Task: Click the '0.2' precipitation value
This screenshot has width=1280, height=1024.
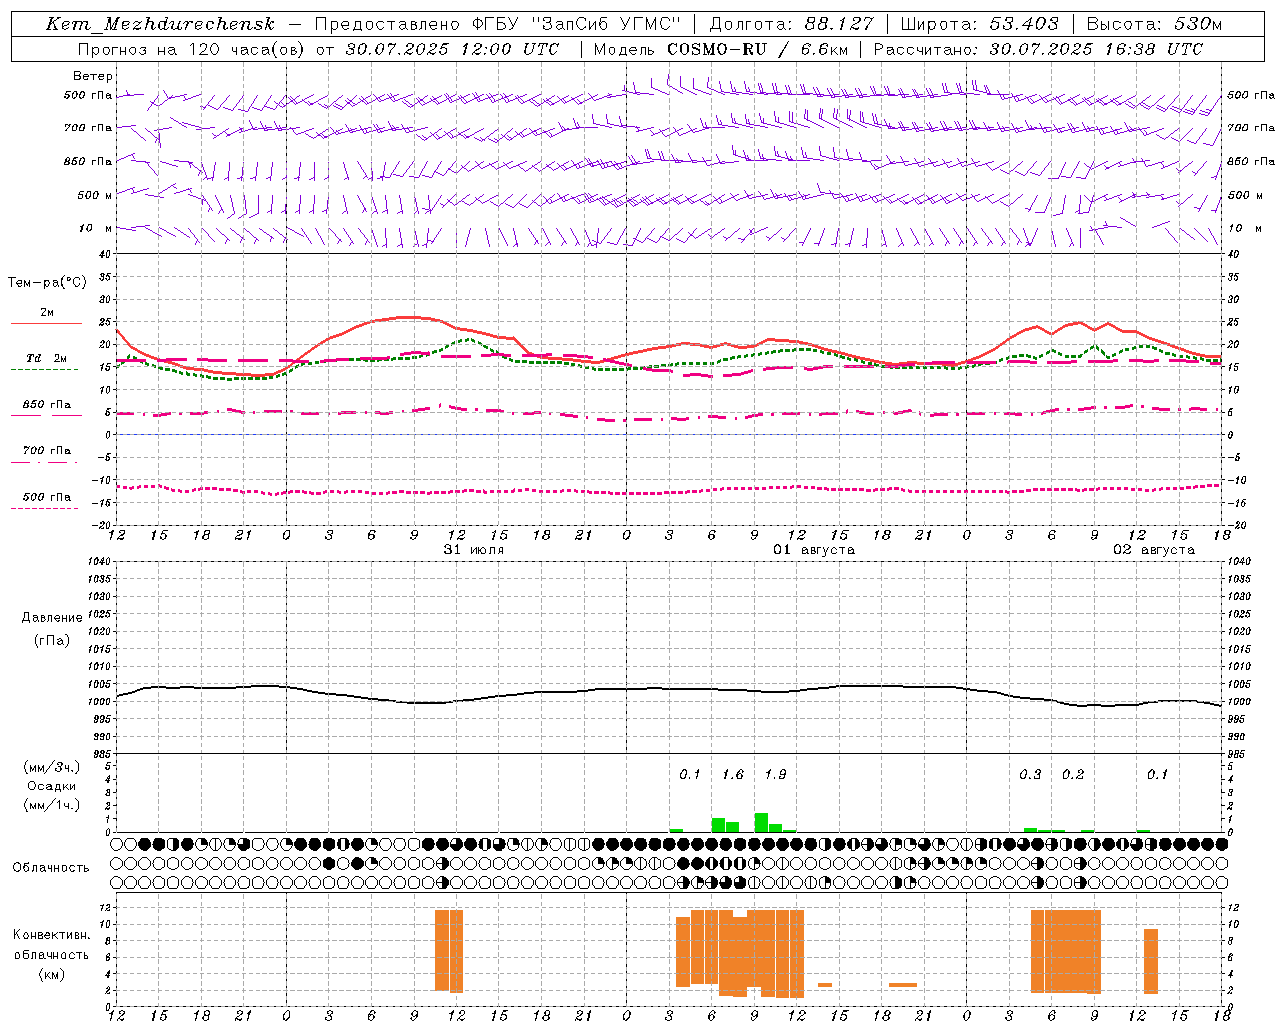Action: point(1073,774)
